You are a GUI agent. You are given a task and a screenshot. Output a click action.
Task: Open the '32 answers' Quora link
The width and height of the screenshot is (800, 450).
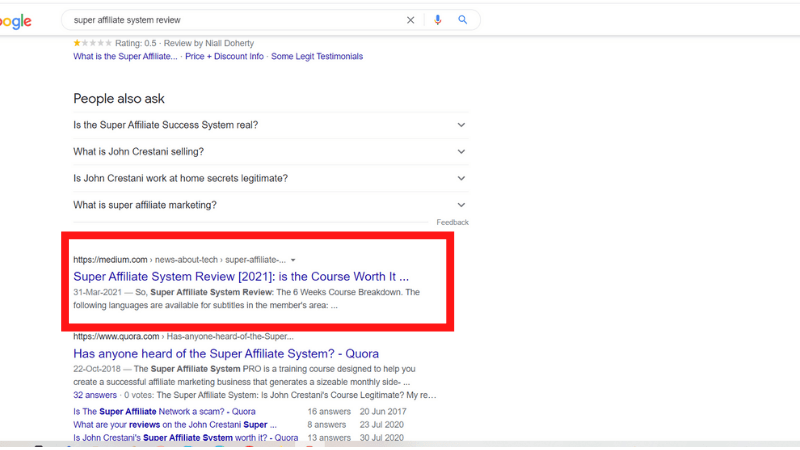point(94,395)
